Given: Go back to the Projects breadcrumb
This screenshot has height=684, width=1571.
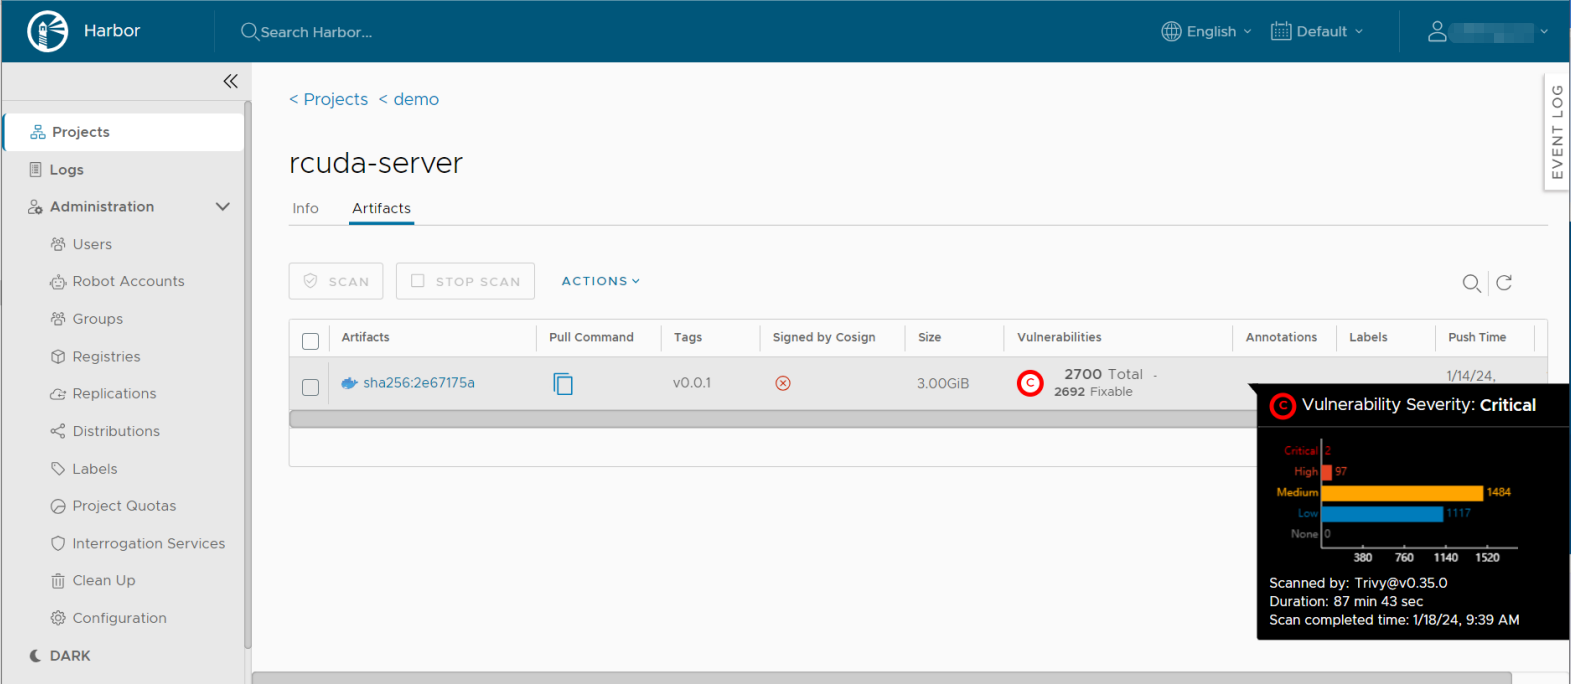Looking at the screenshot, I should coord(329,100).
